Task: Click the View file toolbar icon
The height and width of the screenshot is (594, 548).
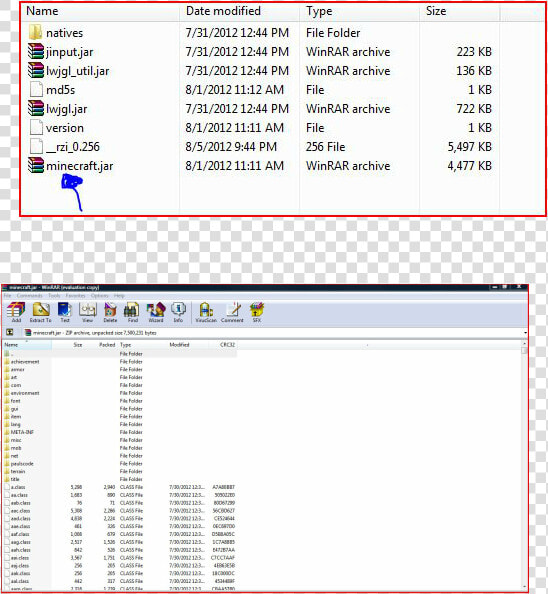Action: click(87, 310)
